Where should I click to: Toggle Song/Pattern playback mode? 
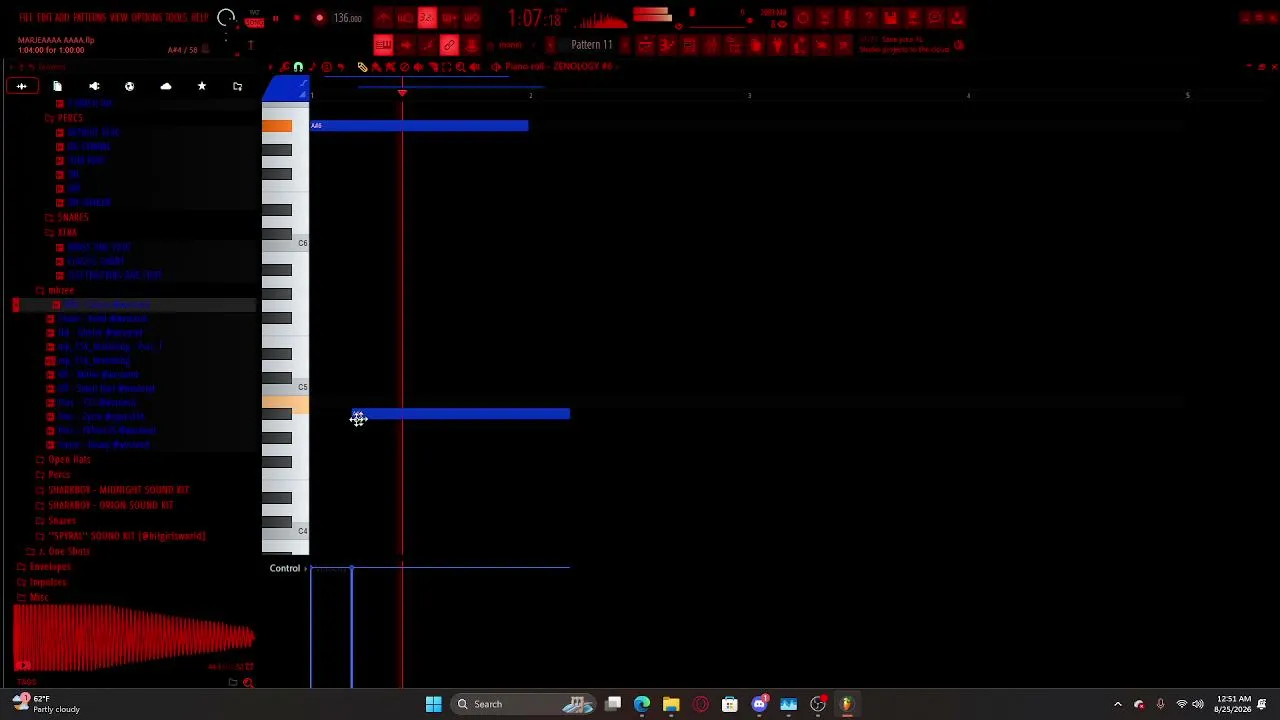point(254,18)
